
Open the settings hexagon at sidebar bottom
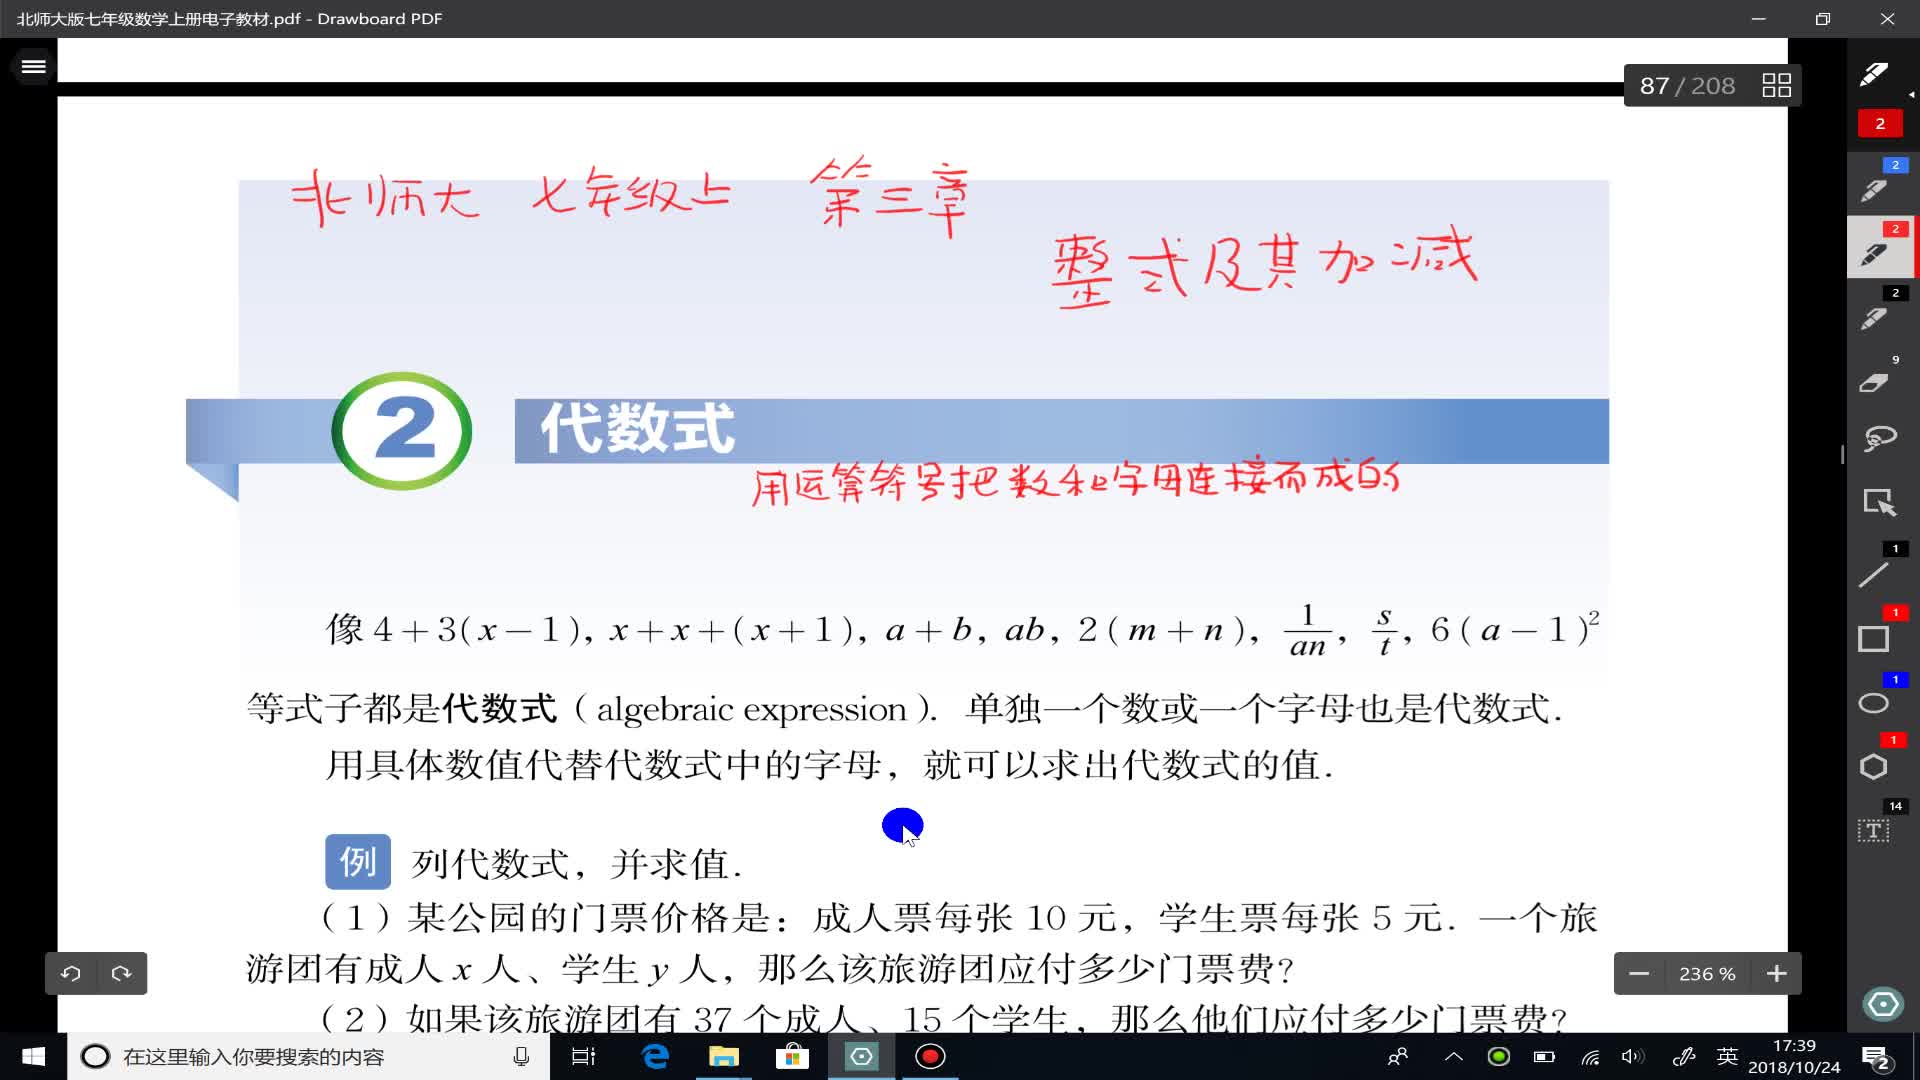pos(1882,1003)
